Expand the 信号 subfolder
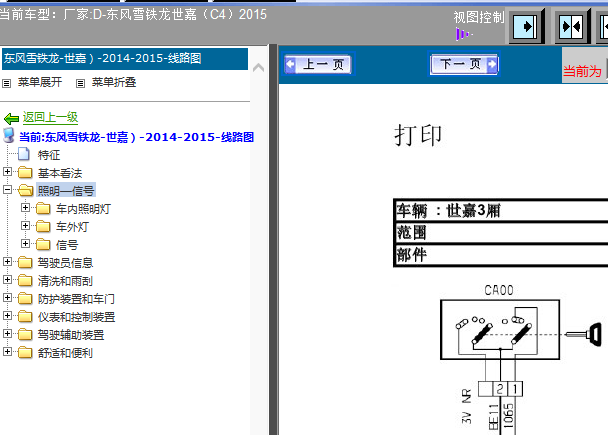 coord(25,244)
